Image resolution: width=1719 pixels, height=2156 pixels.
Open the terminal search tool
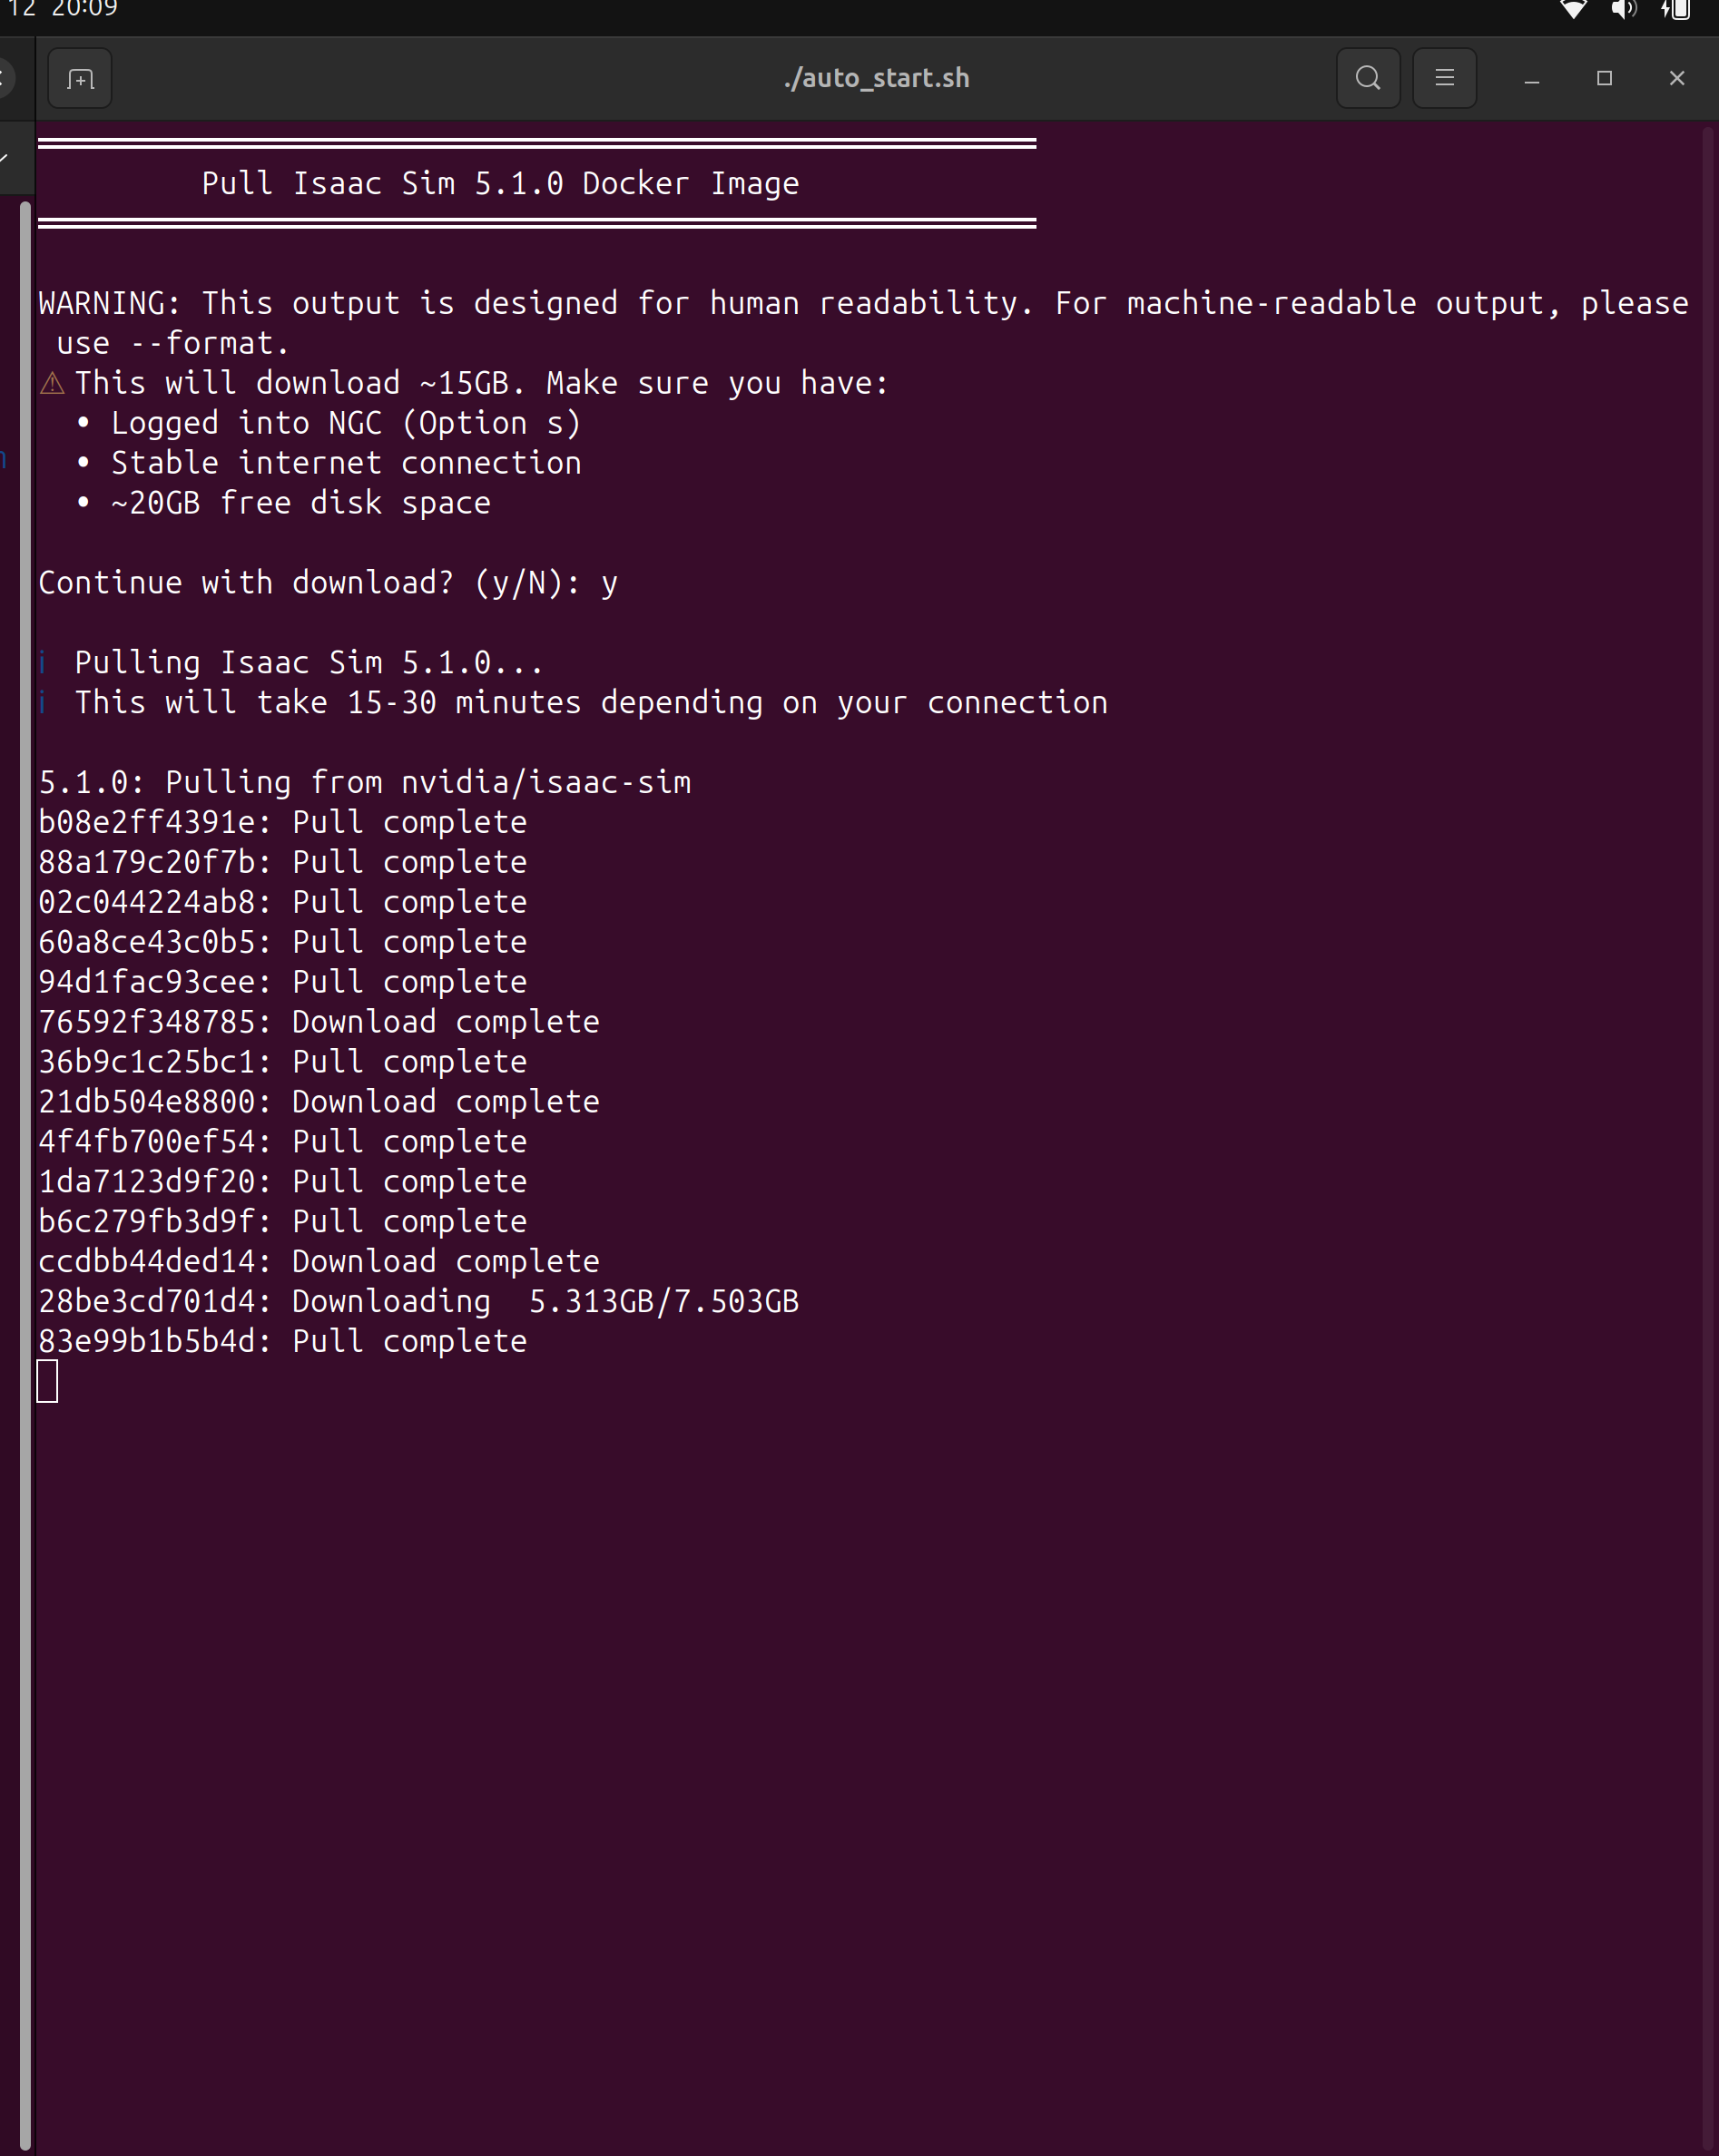pyautogui.click(x=1368, y=78)
